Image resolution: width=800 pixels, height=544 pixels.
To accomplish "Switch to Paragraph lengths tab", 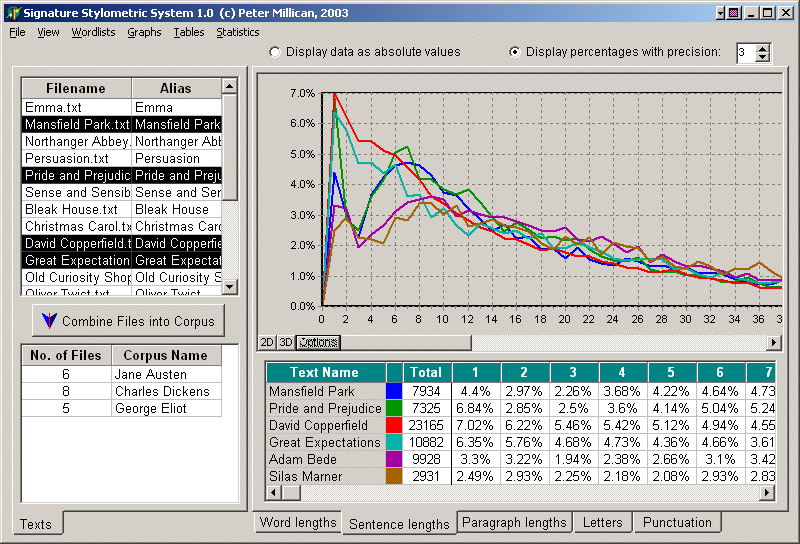I will pos(514,522).
